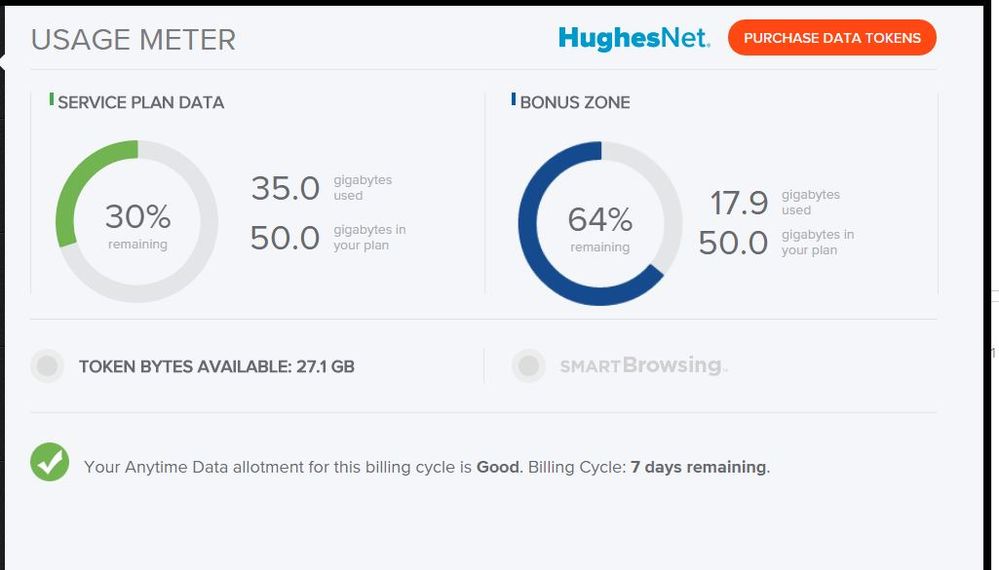
Task: Click the PURCHASE DATA TOKENS button
Action: coord(832,38)
